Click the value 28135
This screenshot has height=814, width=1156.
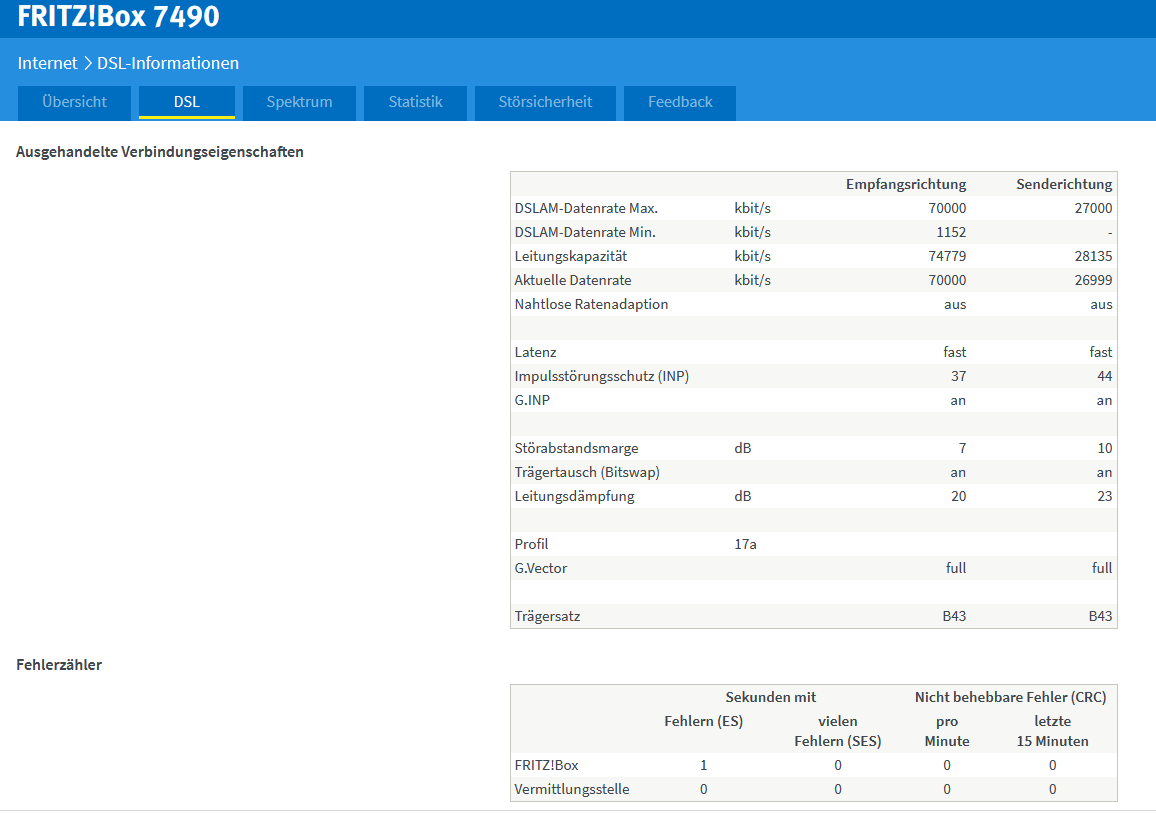(x=1093, y=257)
